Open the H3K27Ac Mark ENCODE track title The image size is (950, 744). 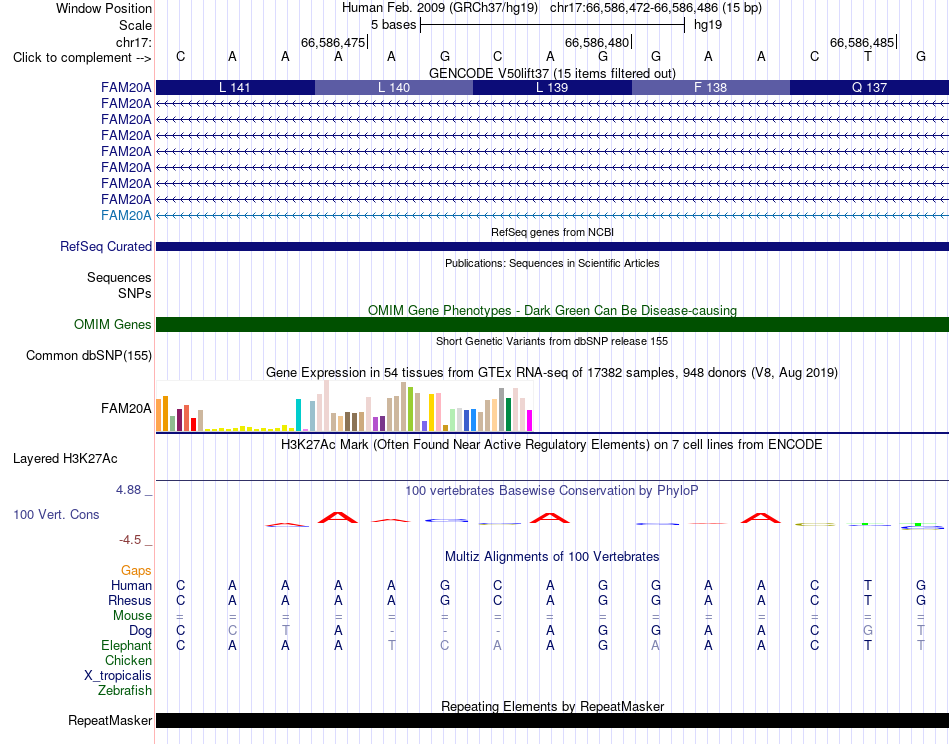tap(552, 445)
